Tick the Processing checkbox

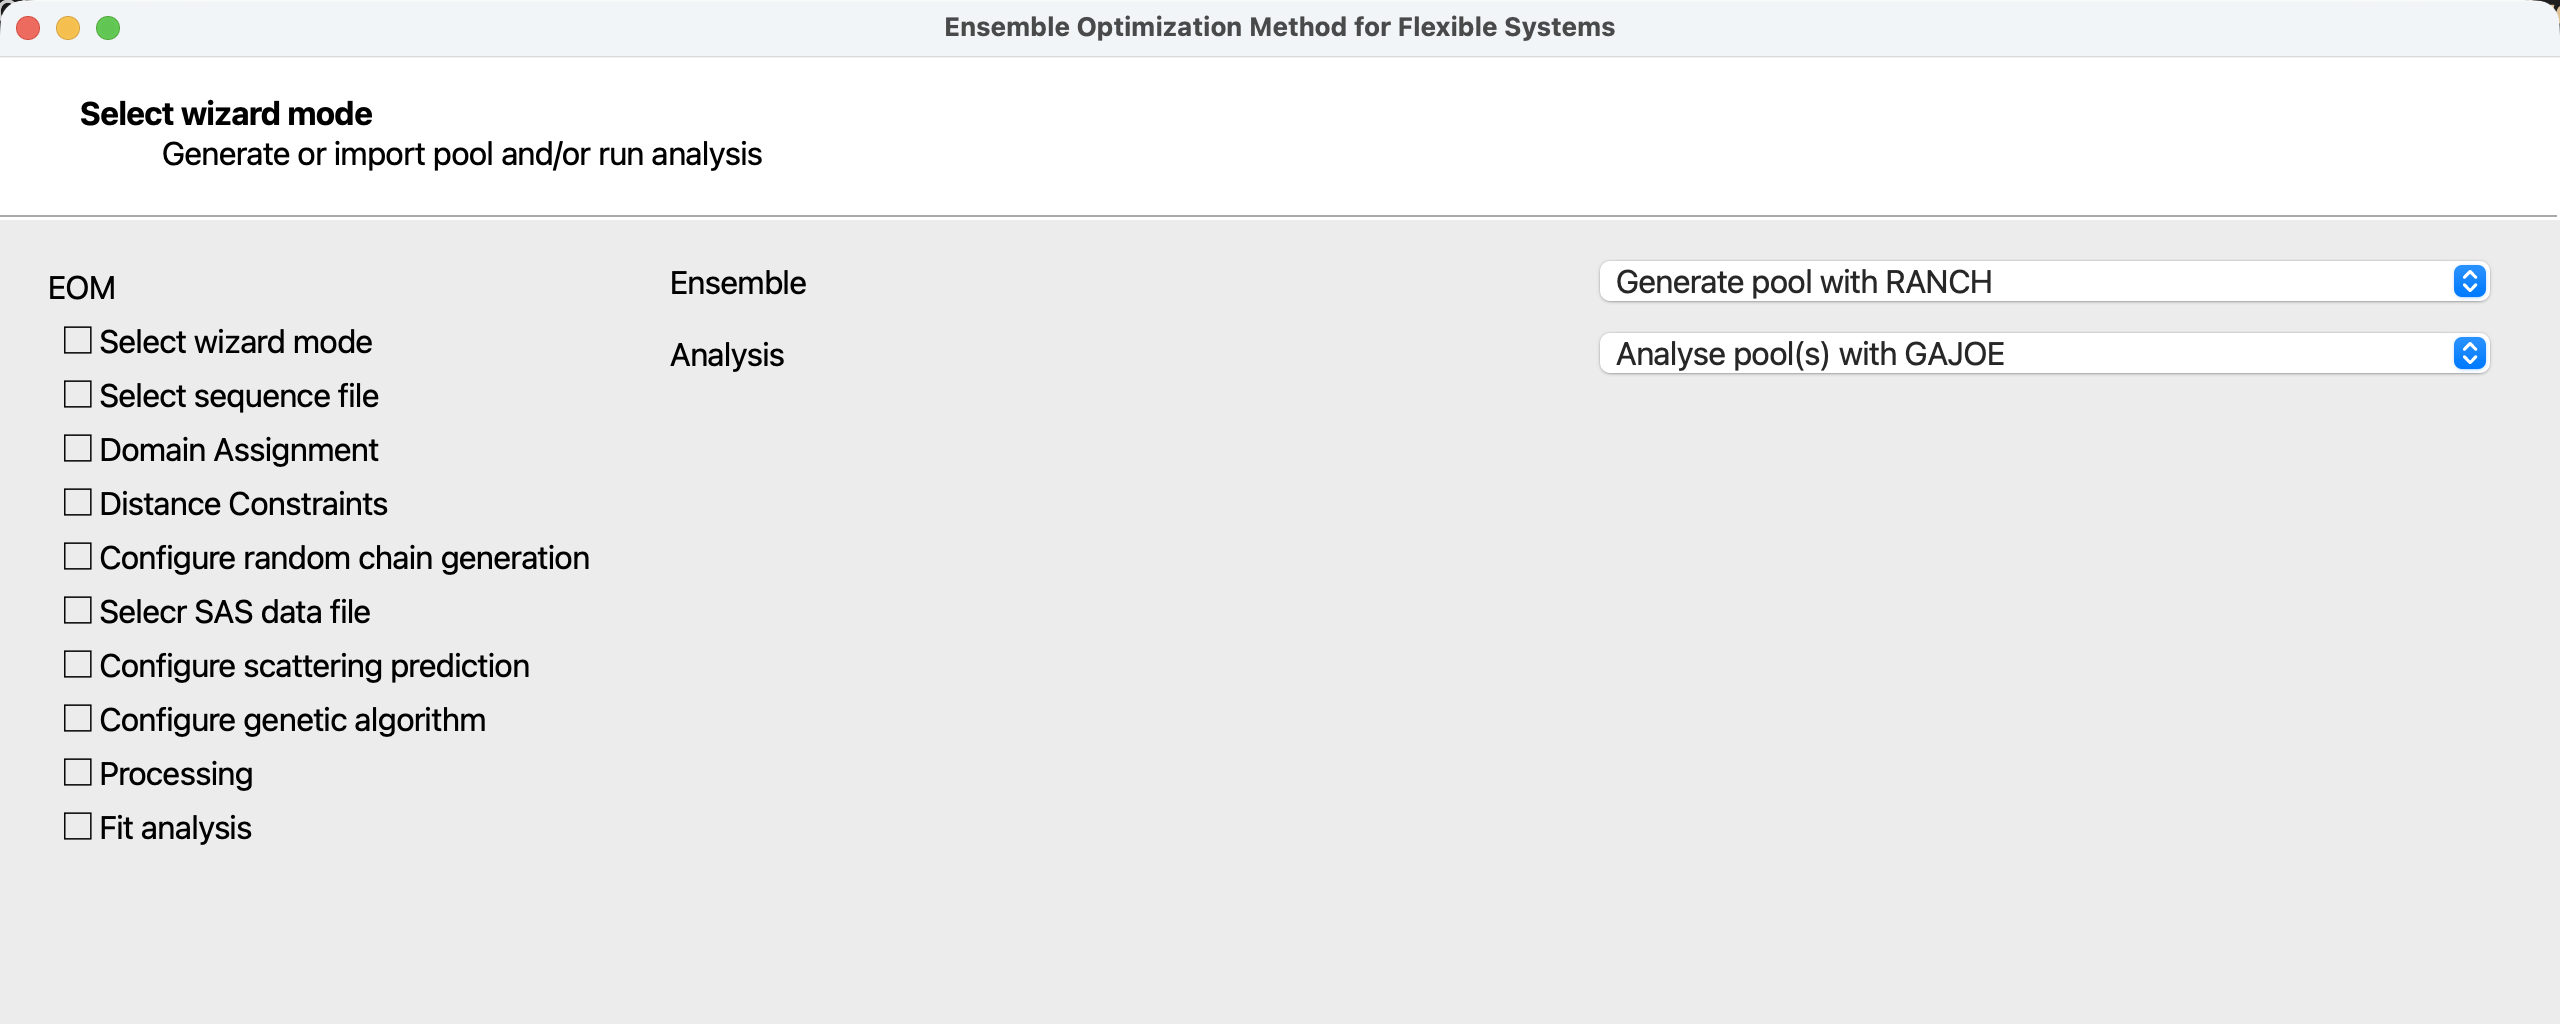click(78, 773)
